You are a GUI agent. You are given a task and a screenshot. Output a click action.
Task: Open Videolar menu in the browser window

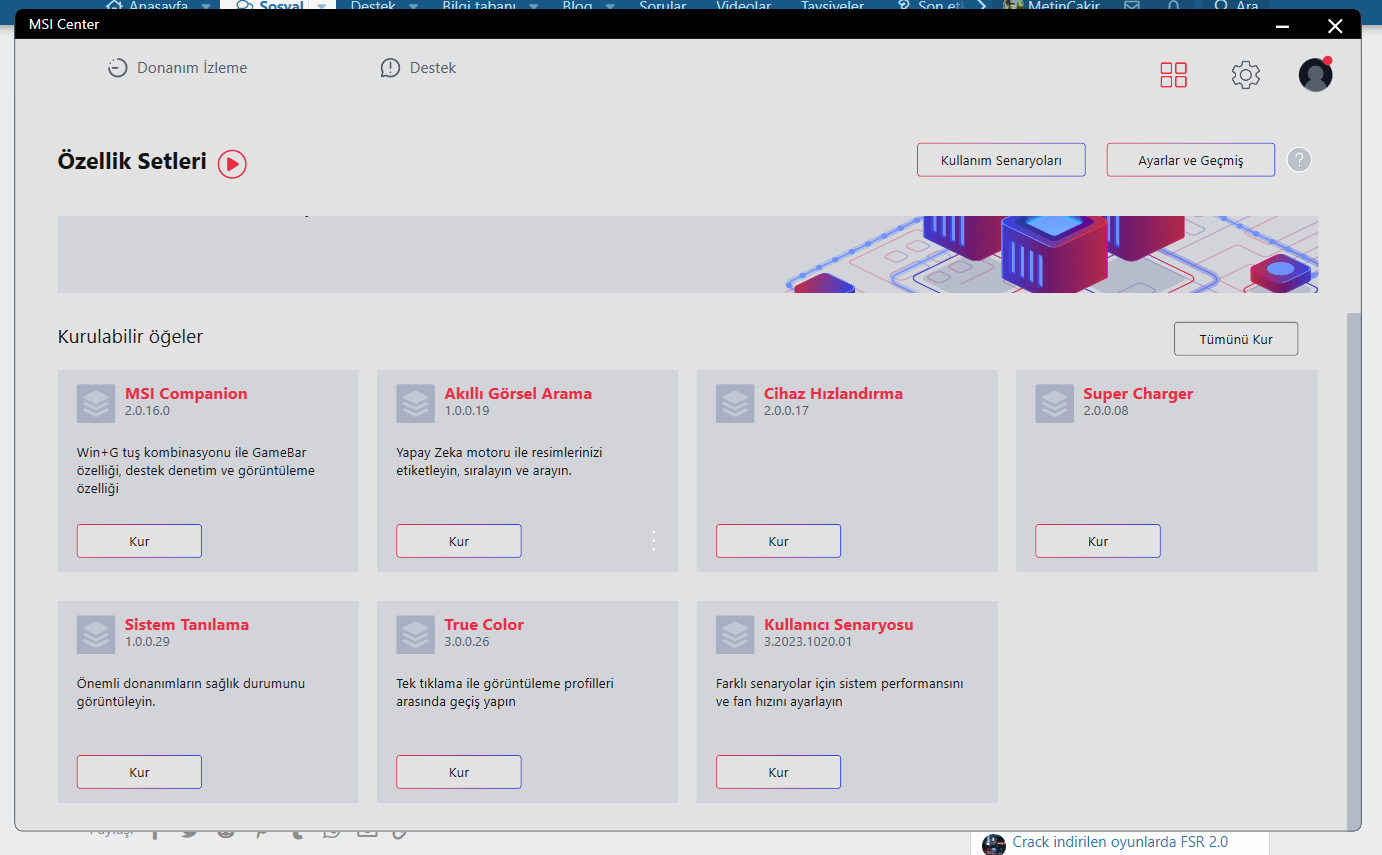coord(743,6)
